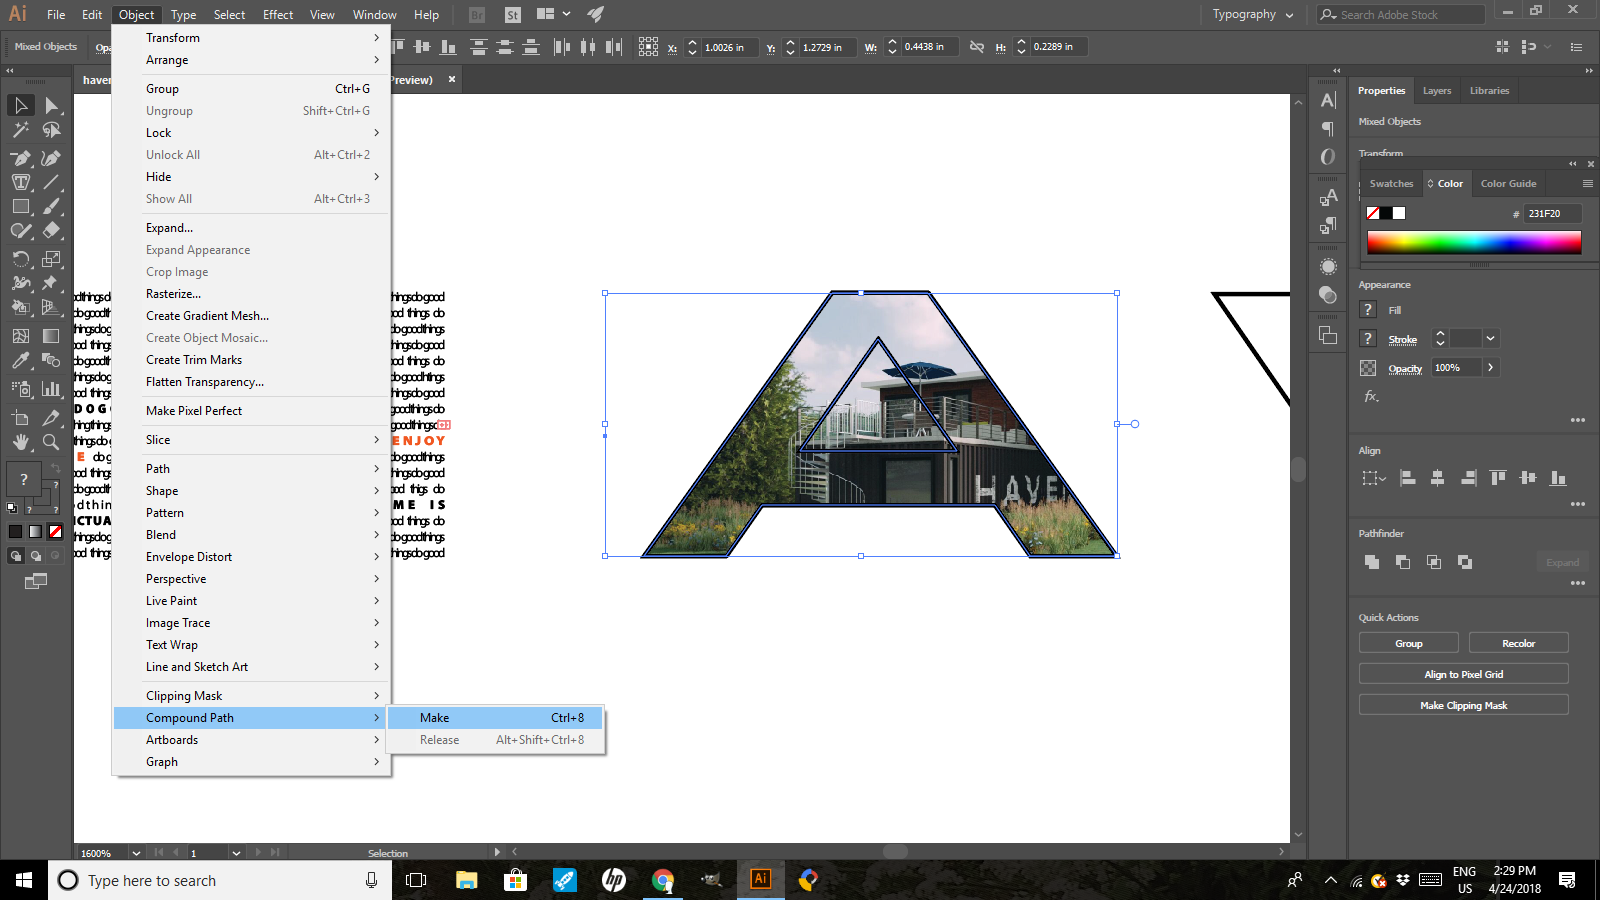Pick a color from spectrum bar
Image resolution: width=1600 pixels, height=900 pixels.
(1474, 243)
